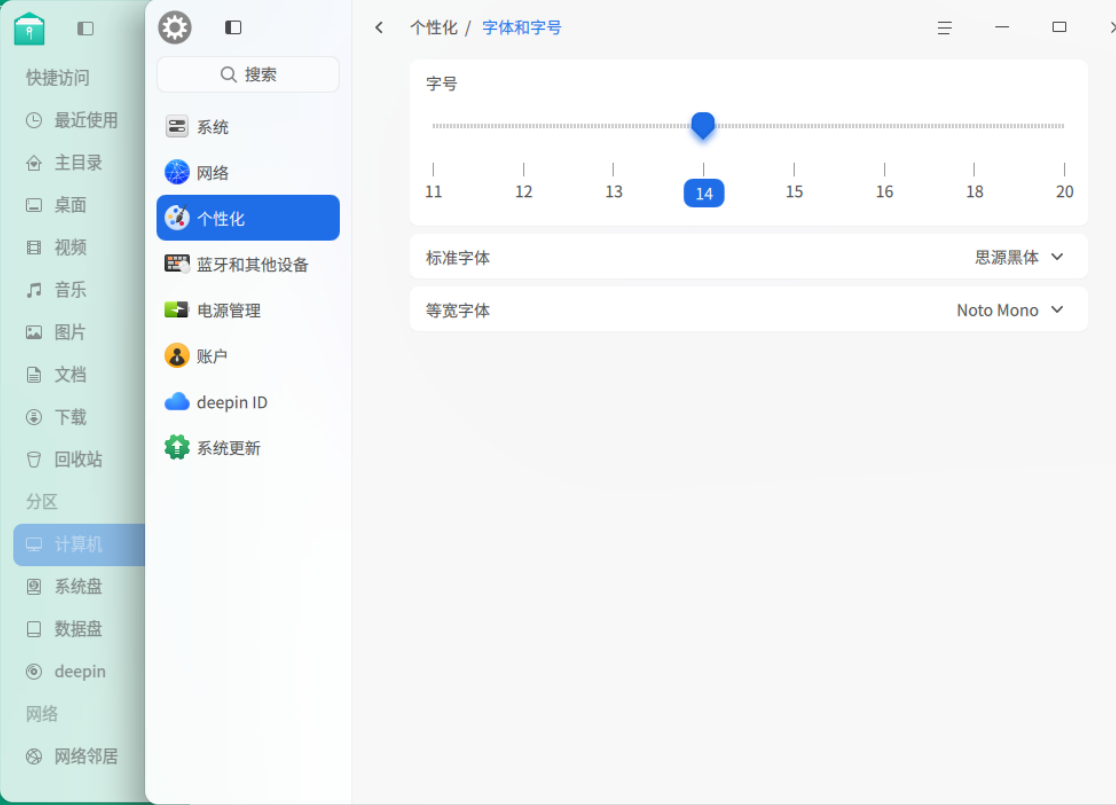Open the Downloads folder in sidebar
Viewport: 1116px width, 805px height.
78,416
